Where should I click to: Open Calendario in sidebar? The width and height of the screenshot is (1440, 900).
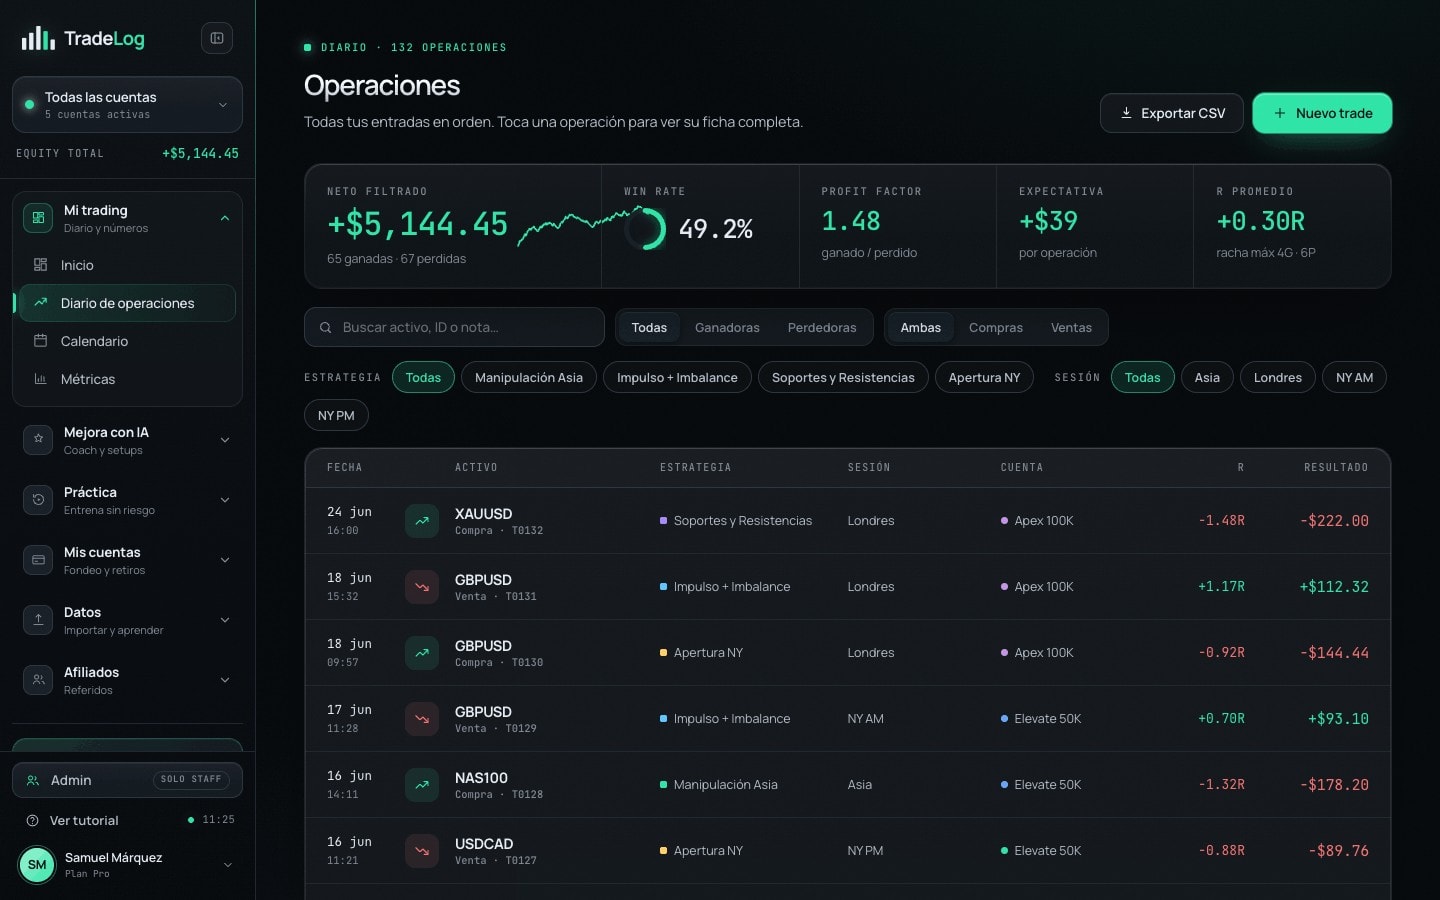(x=127, y=341)
